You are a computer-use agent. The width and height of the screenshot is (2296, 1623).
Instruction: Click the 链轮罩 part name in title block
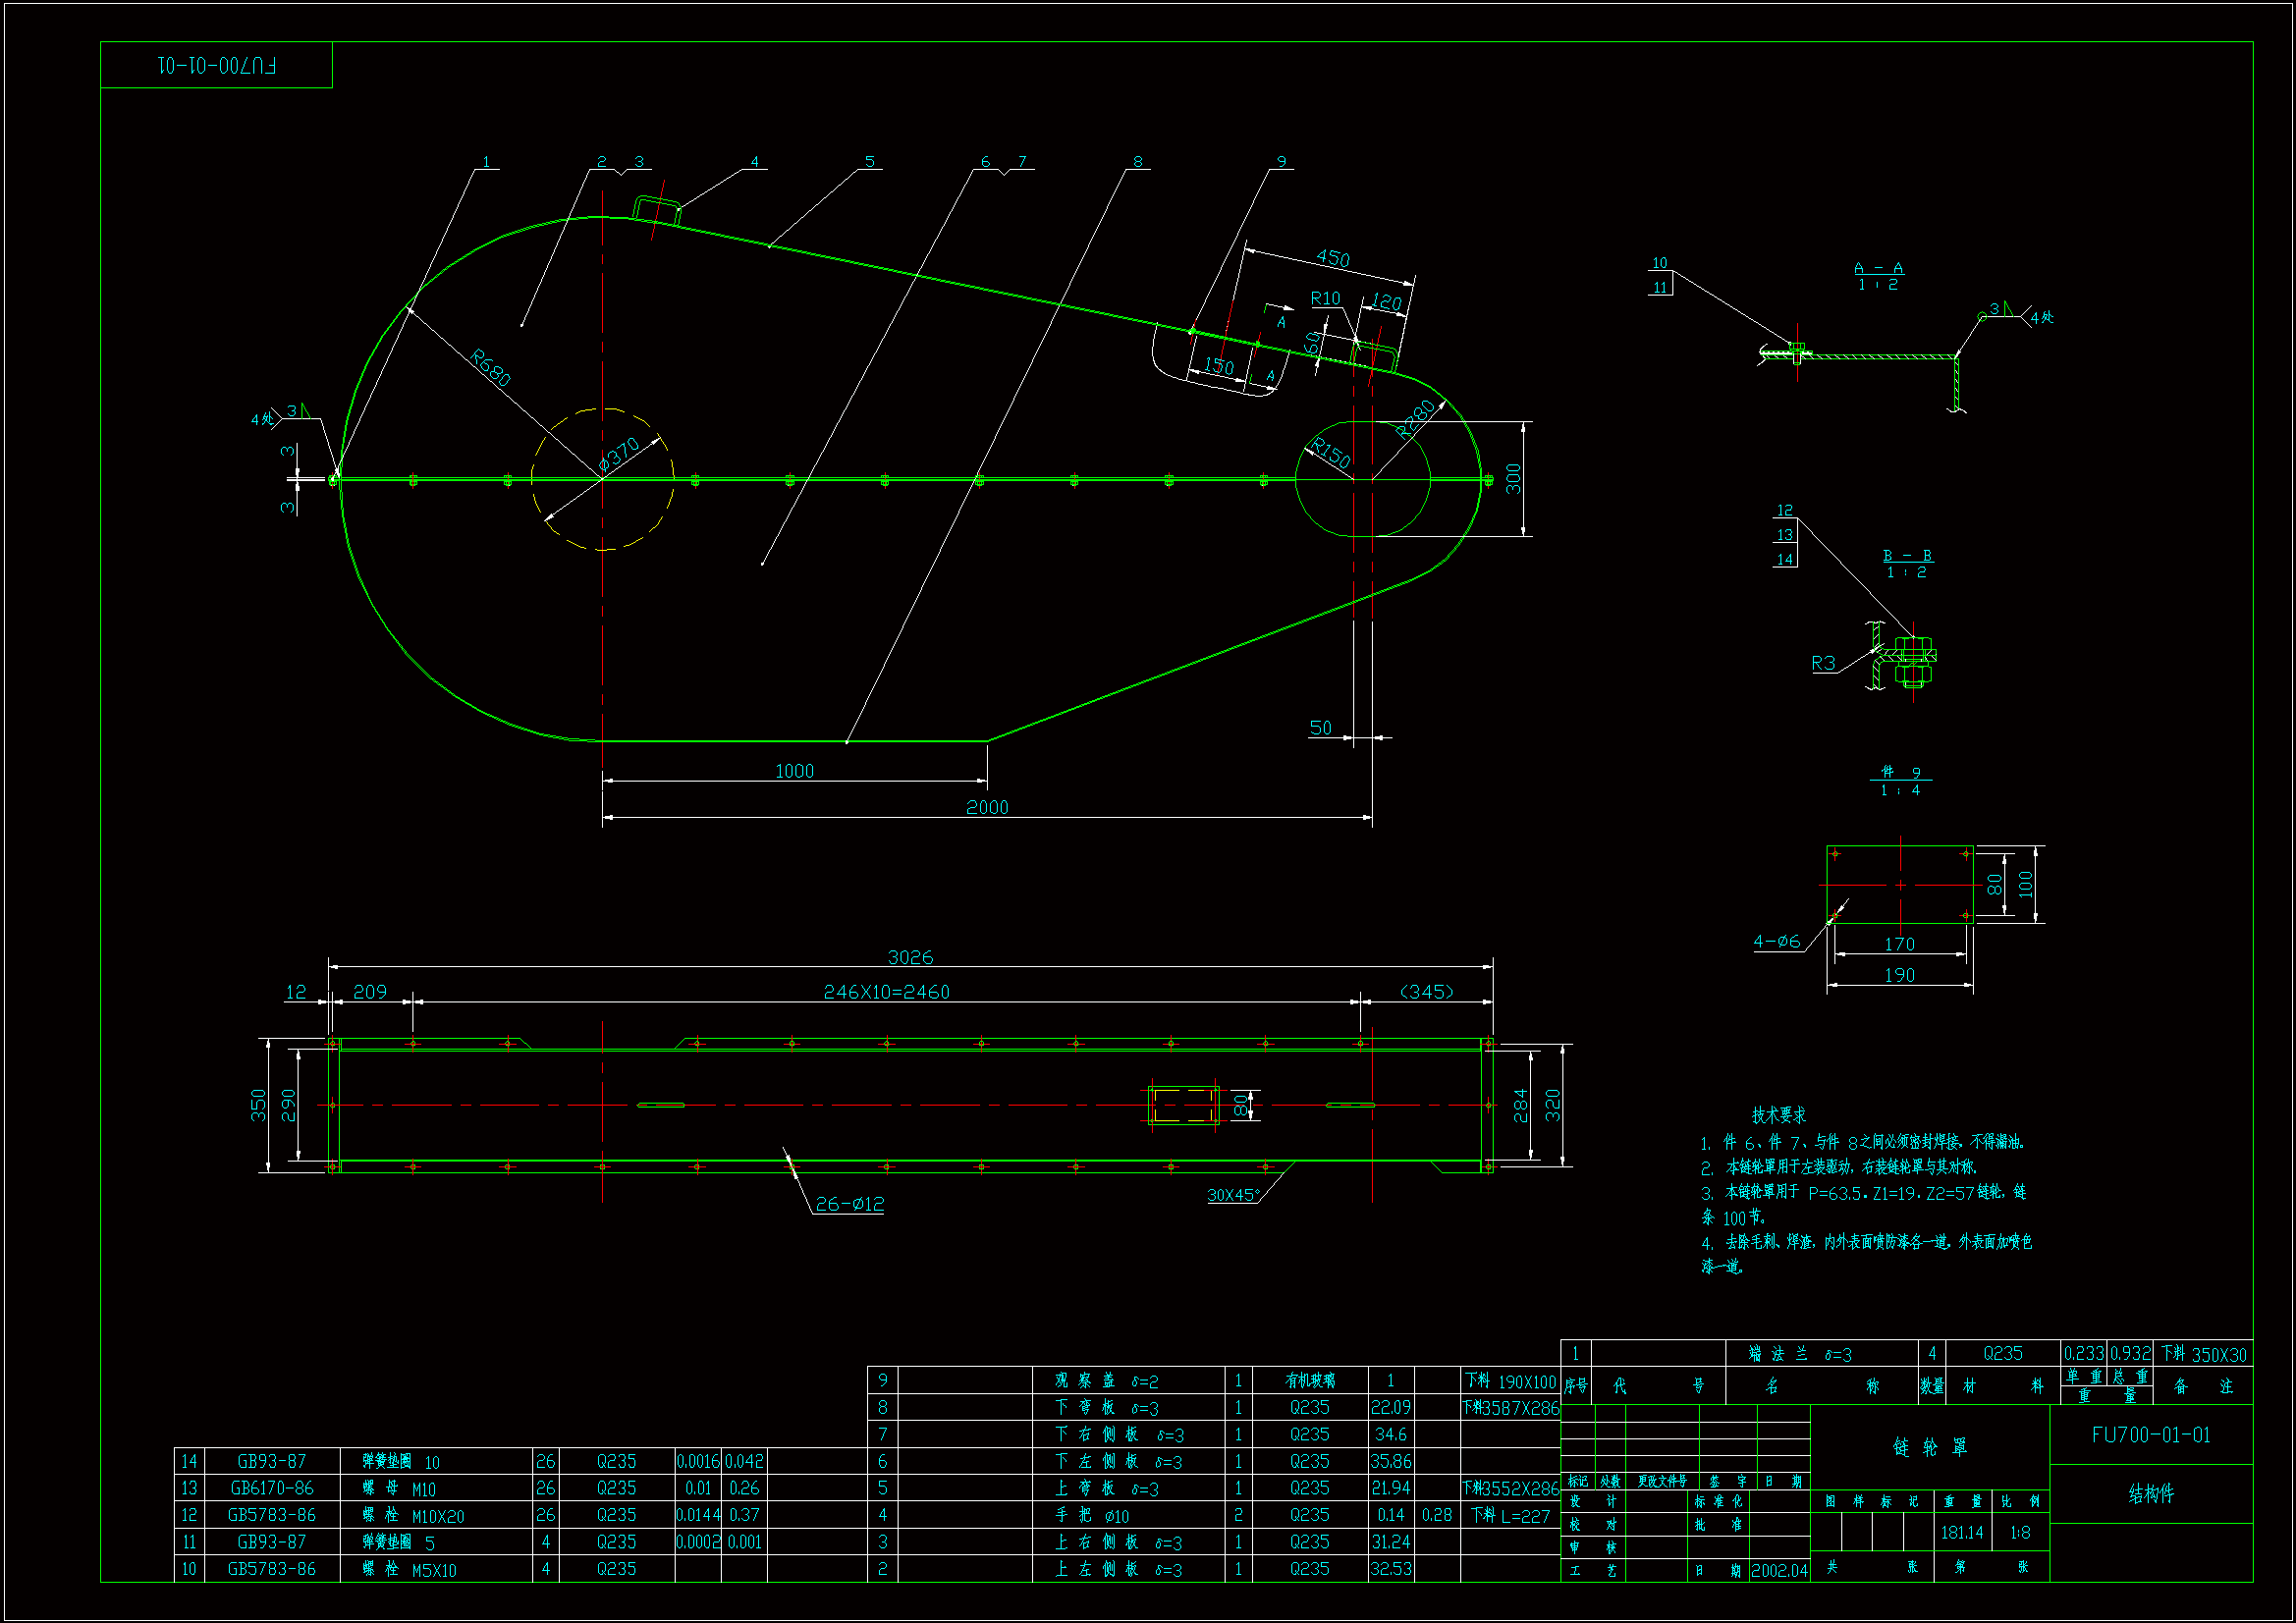(x=1929, y=1447)
